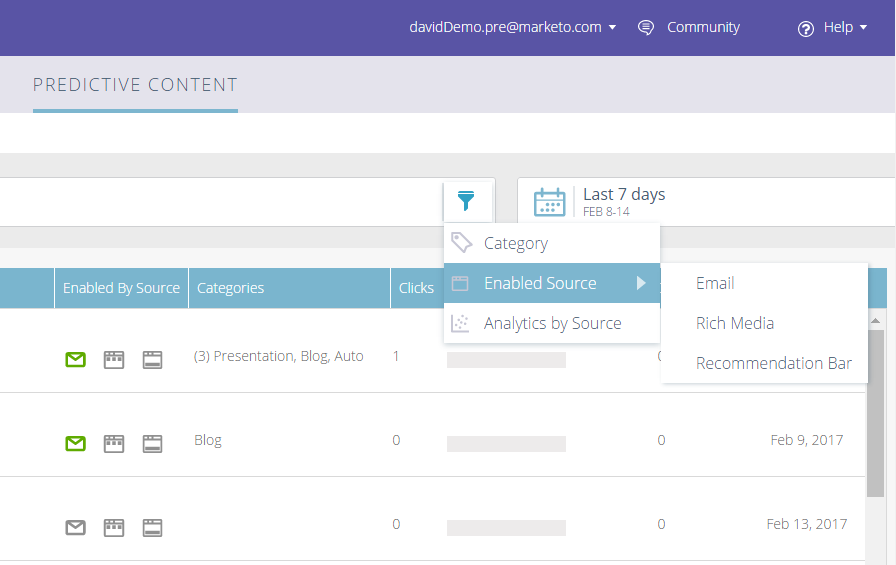Open the Last 7 days date selector
The width and height of the screenshot is (896, 565).
click(624, 195)
